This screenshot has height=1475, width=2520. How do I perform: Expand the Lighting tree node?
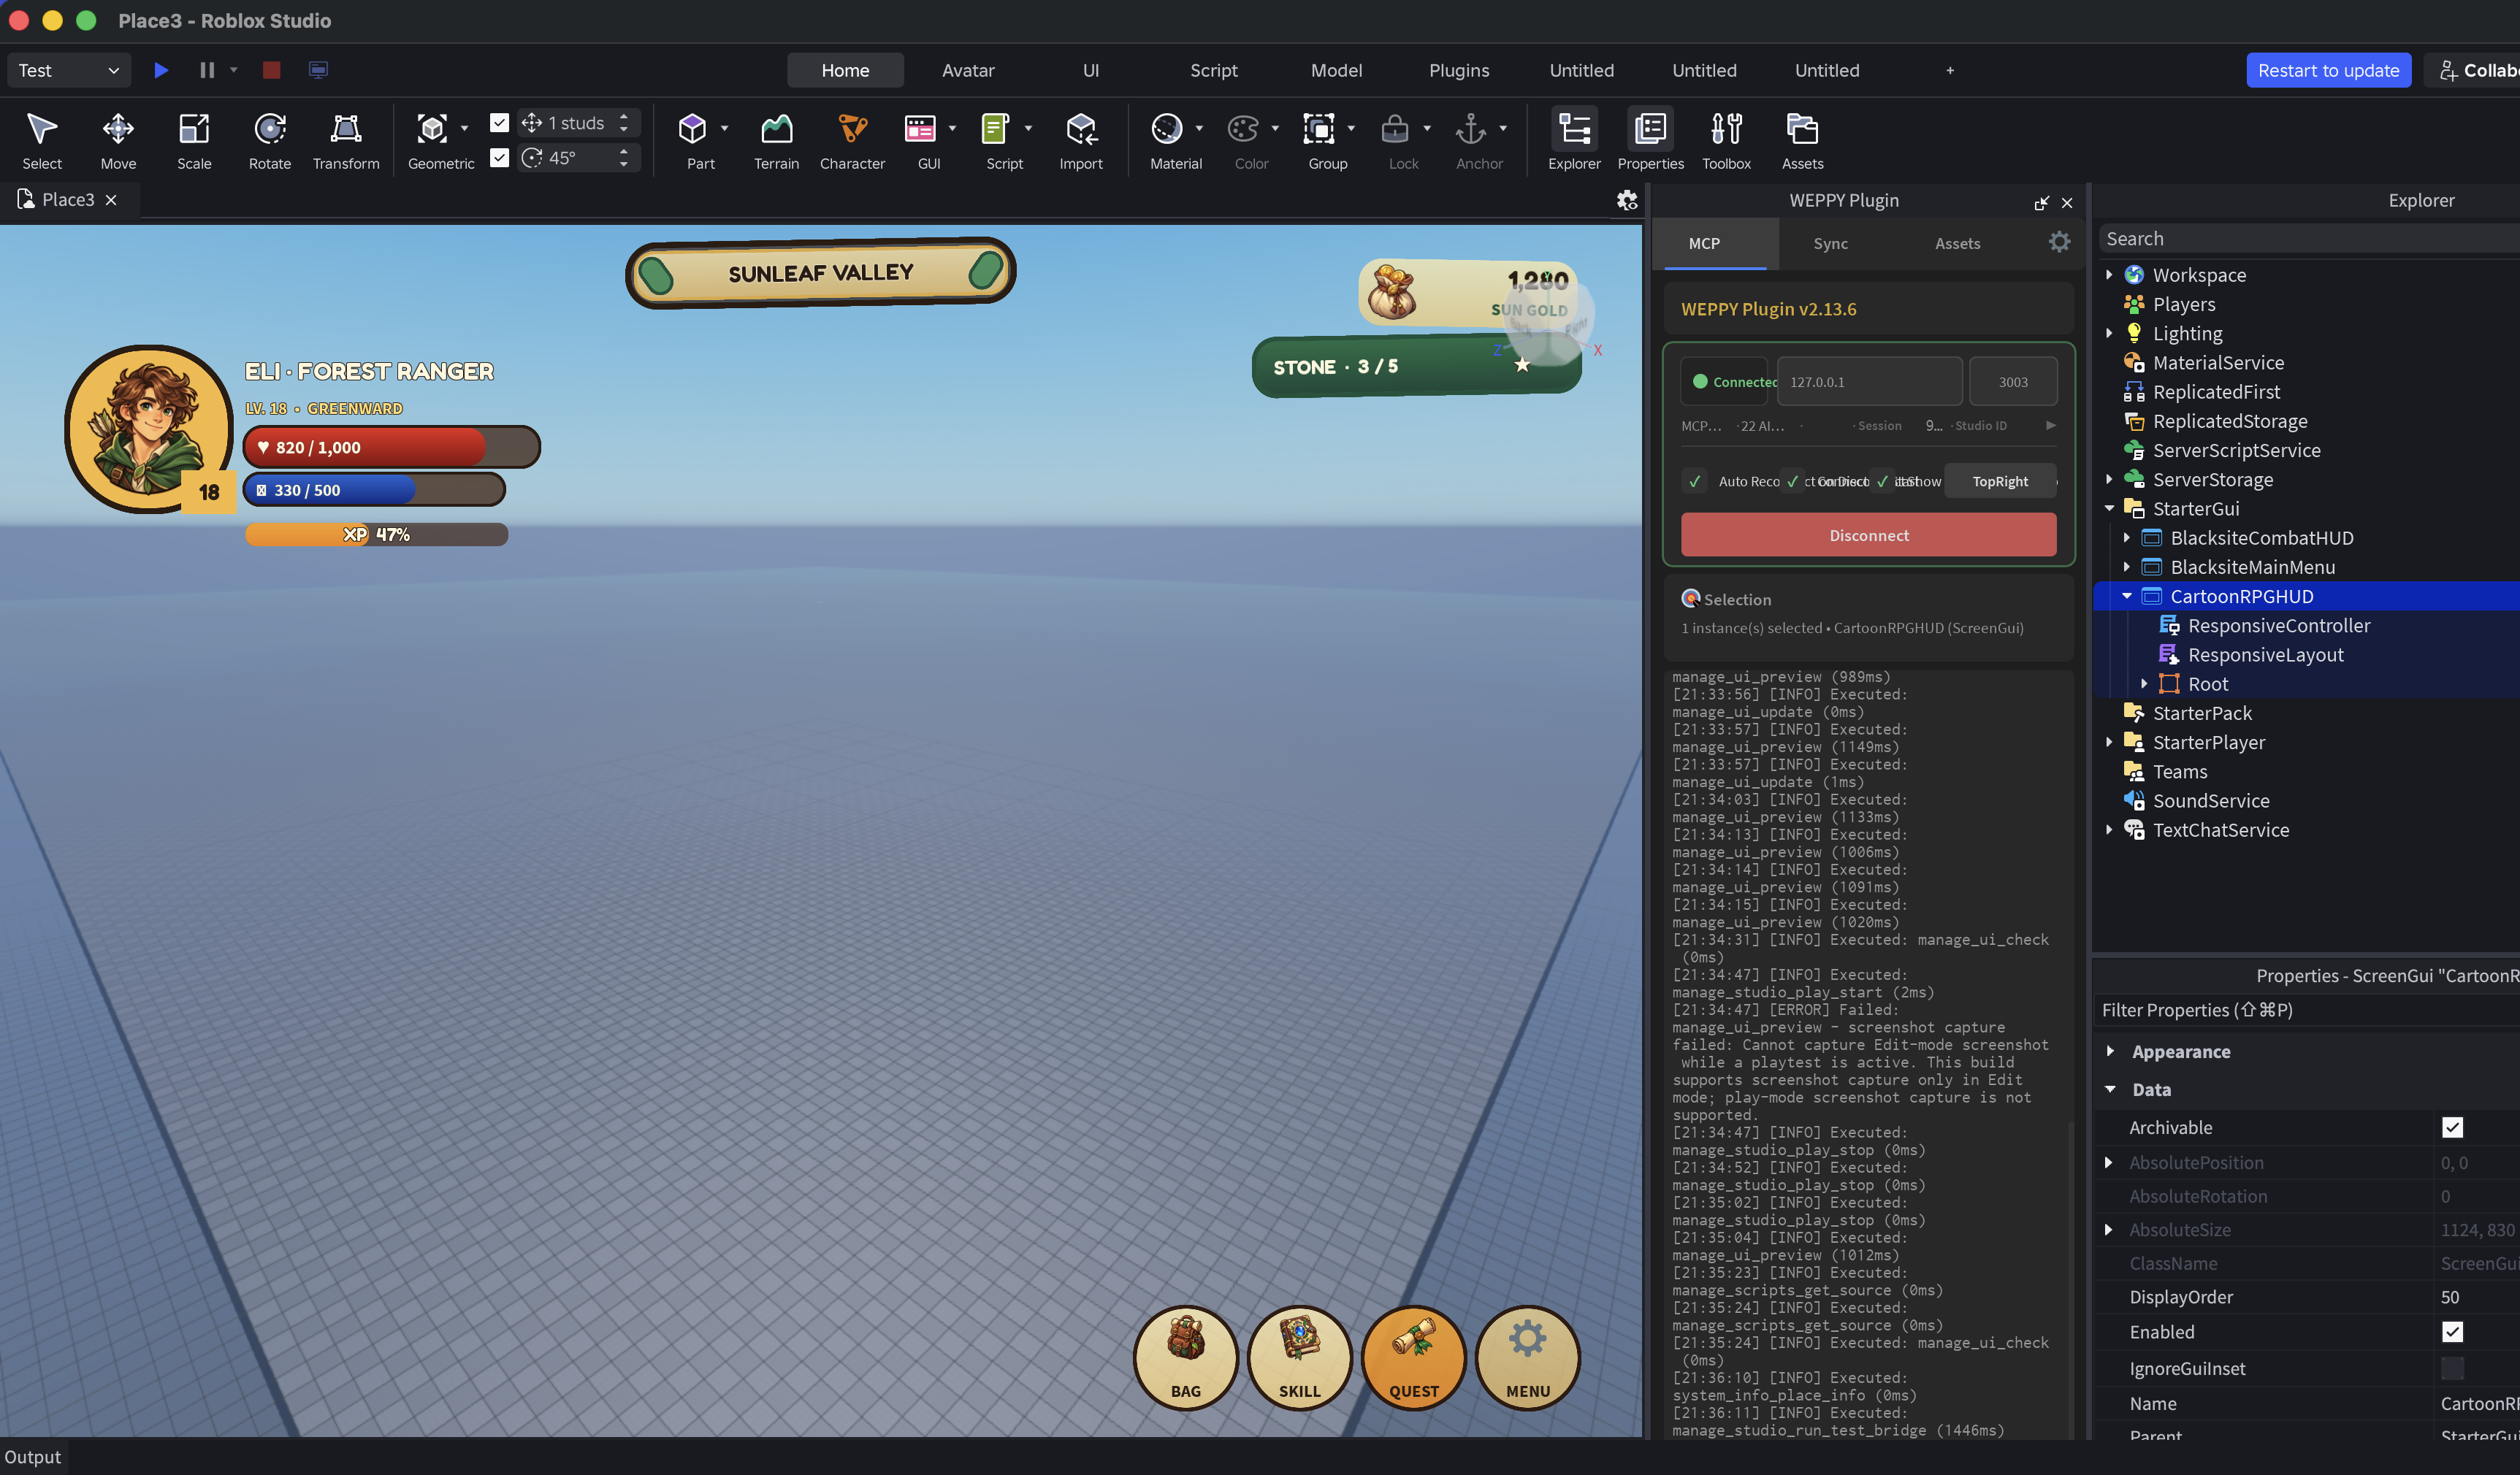[x=2109, y=333]
